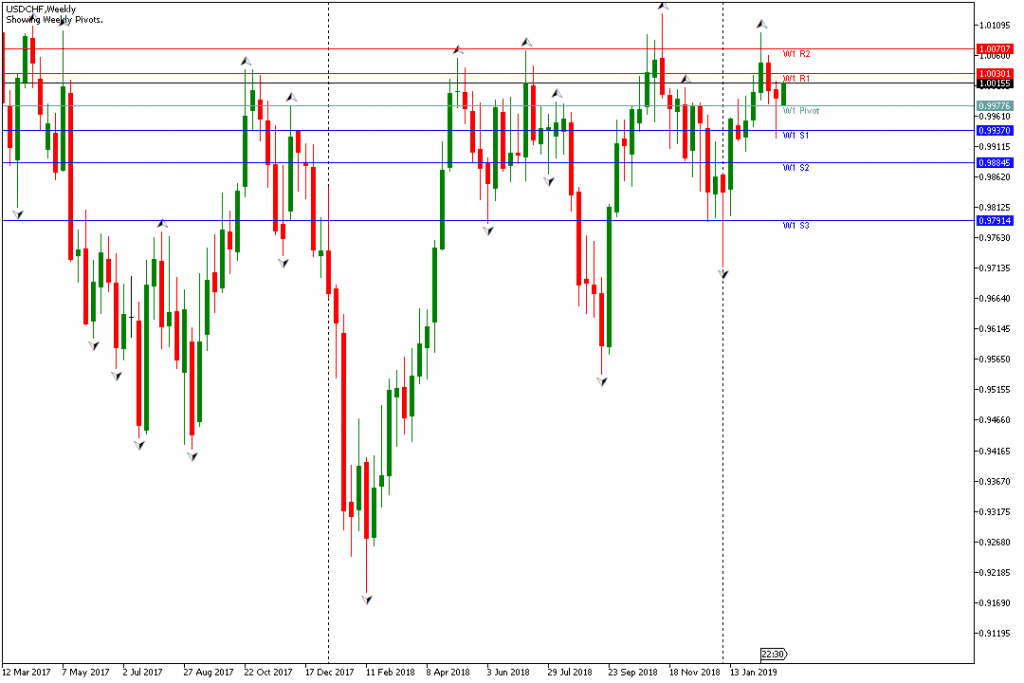The height and width of the screenshot is (683, 1024).
Task: Select the W1 S3 support label
Action: click(x=796, y=226)
